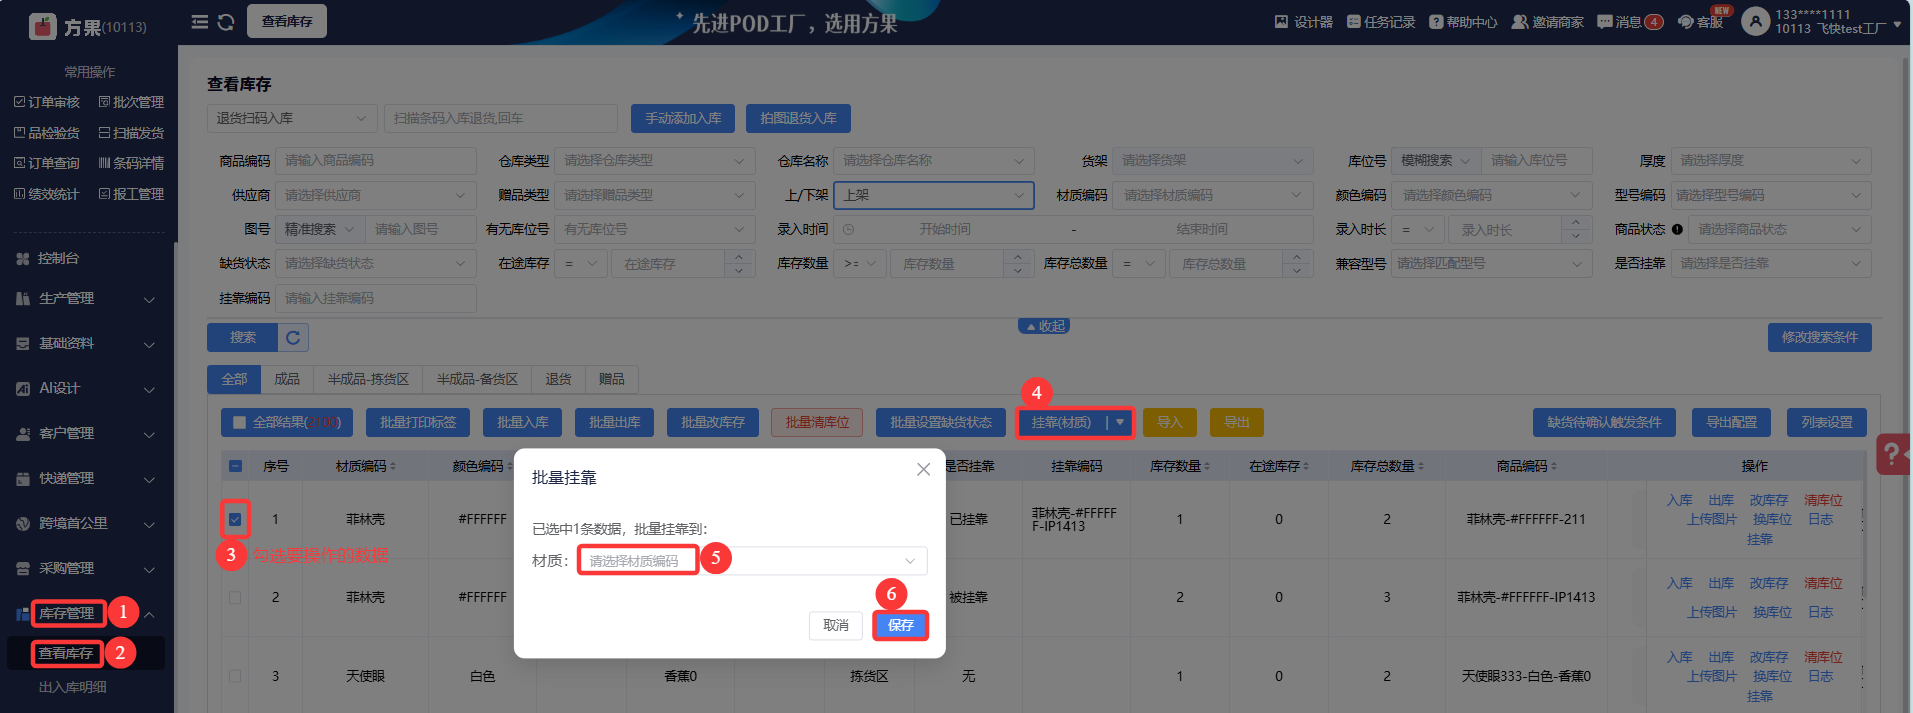Viewport: 1913px width, 713px height.
Task: Click the refresh icon in top bar
Action: (x=226, y=22)
